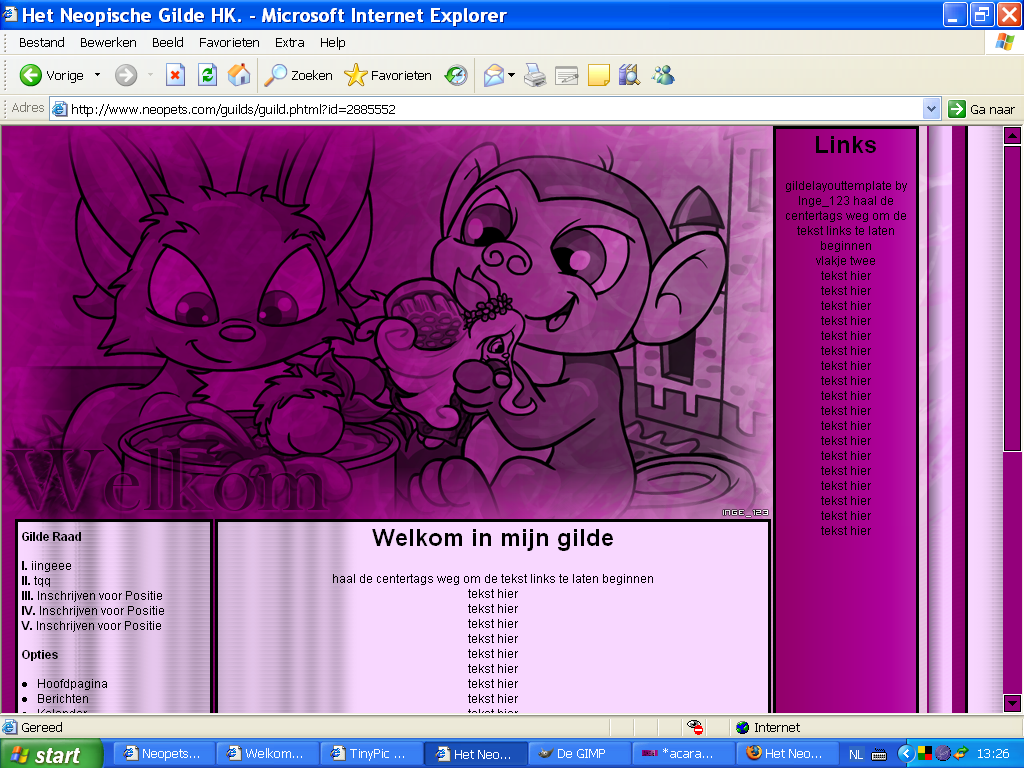Click the blocked popup status bar icon
Image resolution: width=1024 pixels, height=768 pixels.
[x=695, y=727]
